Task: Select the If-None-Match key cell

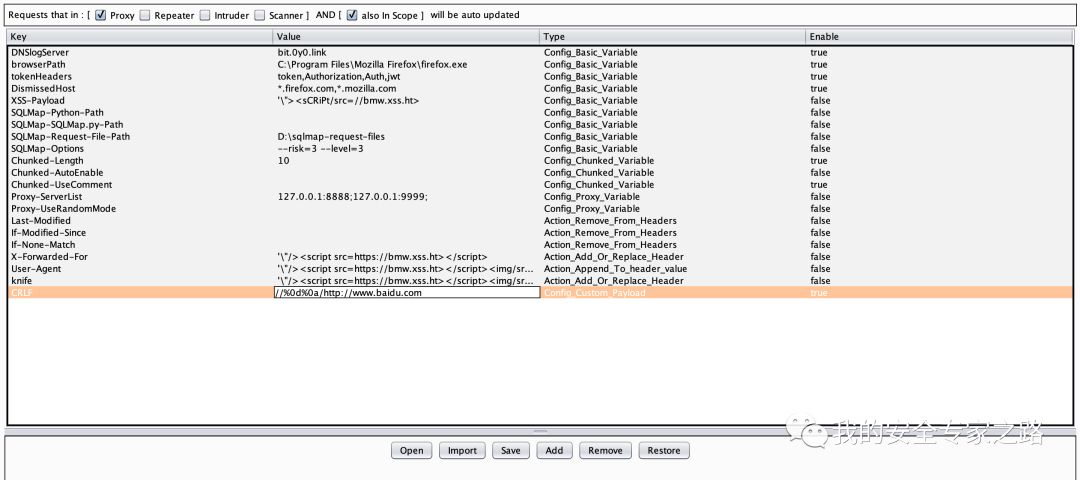Action: tap(141, 244)
